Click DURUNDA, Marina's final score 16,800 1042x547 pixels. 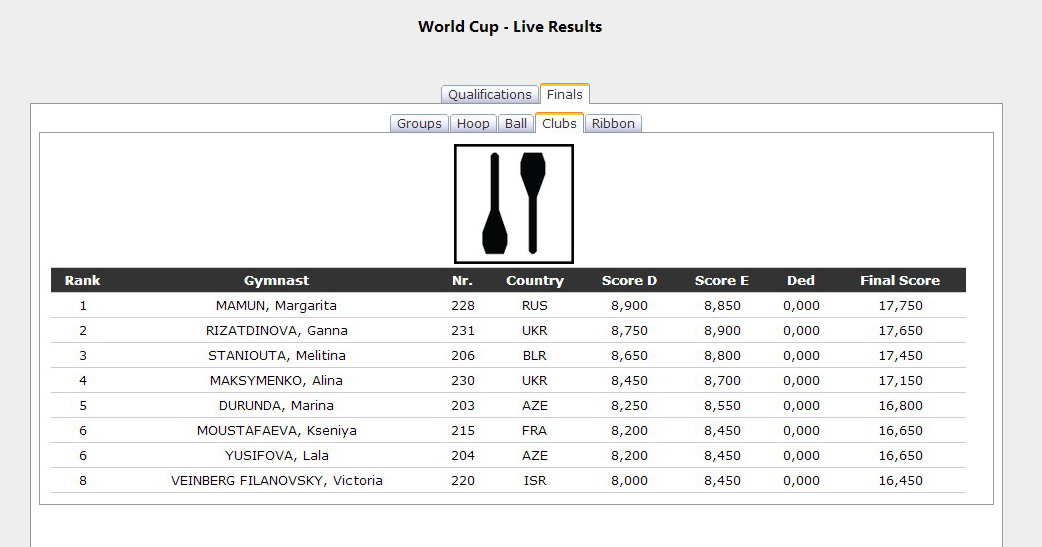(x=899, y=406)
